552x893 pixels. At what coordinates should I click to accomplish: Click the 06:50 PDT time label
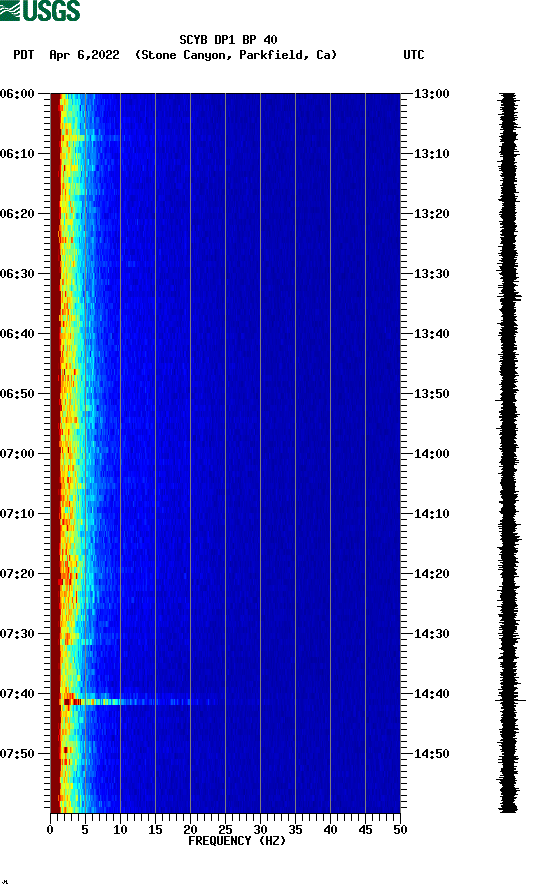click(x=18, y=394)
